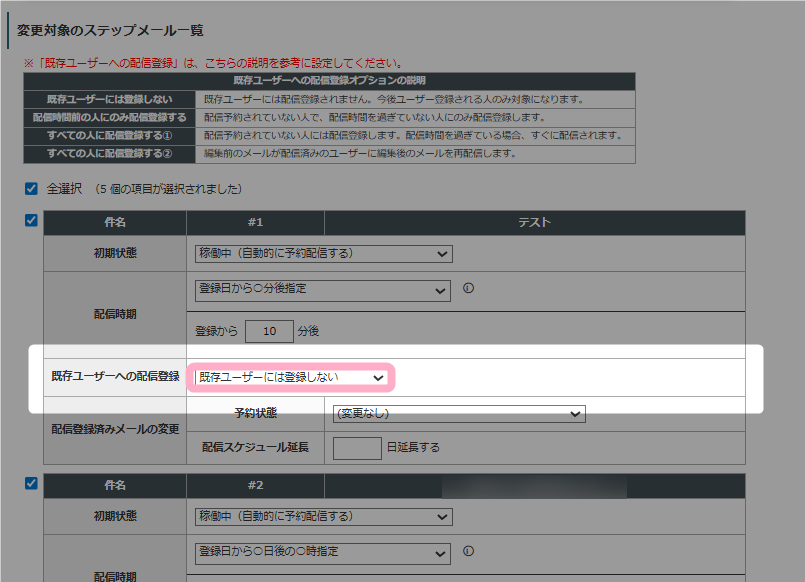Open the 初期状態 dropdown for step #2
Viewport: 805px width, 582px height.
pyautogui.click(x=323, y=517)
